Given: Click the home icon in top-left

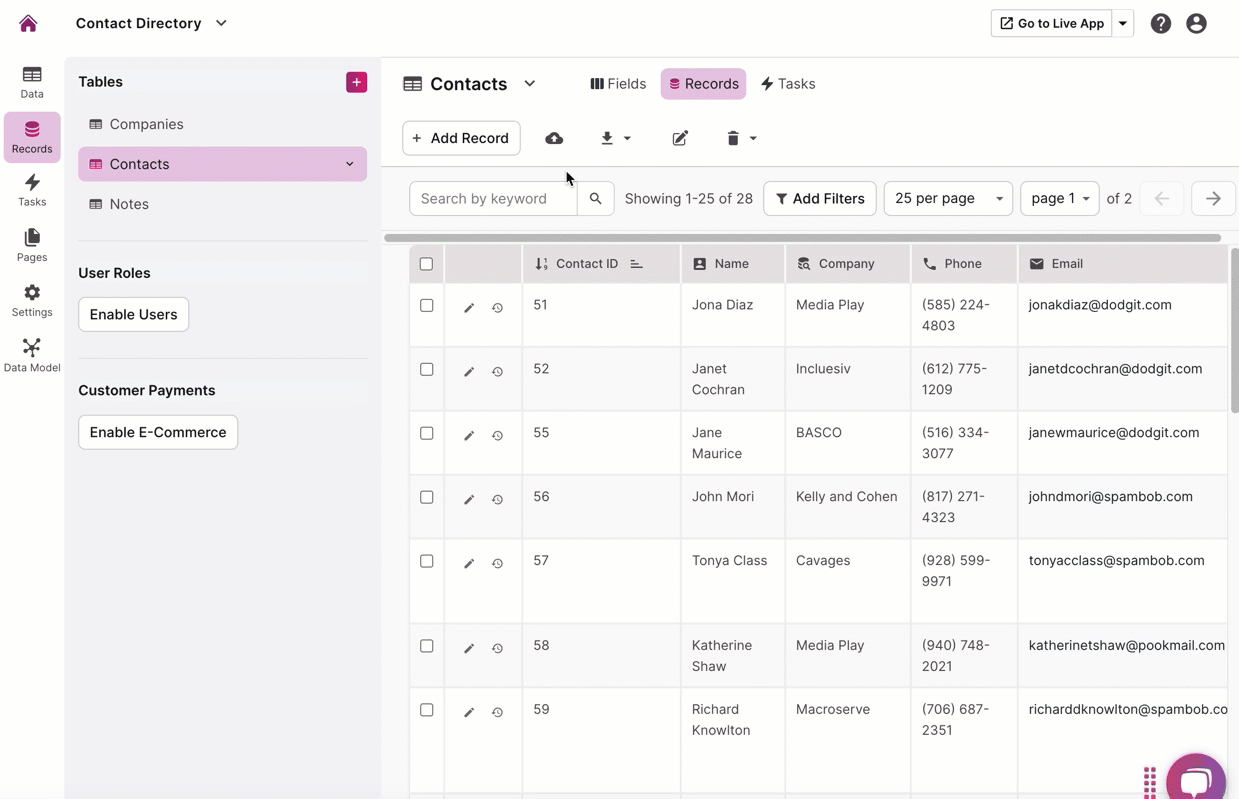Looking at the screenshot, I should (x=28, y=23).
